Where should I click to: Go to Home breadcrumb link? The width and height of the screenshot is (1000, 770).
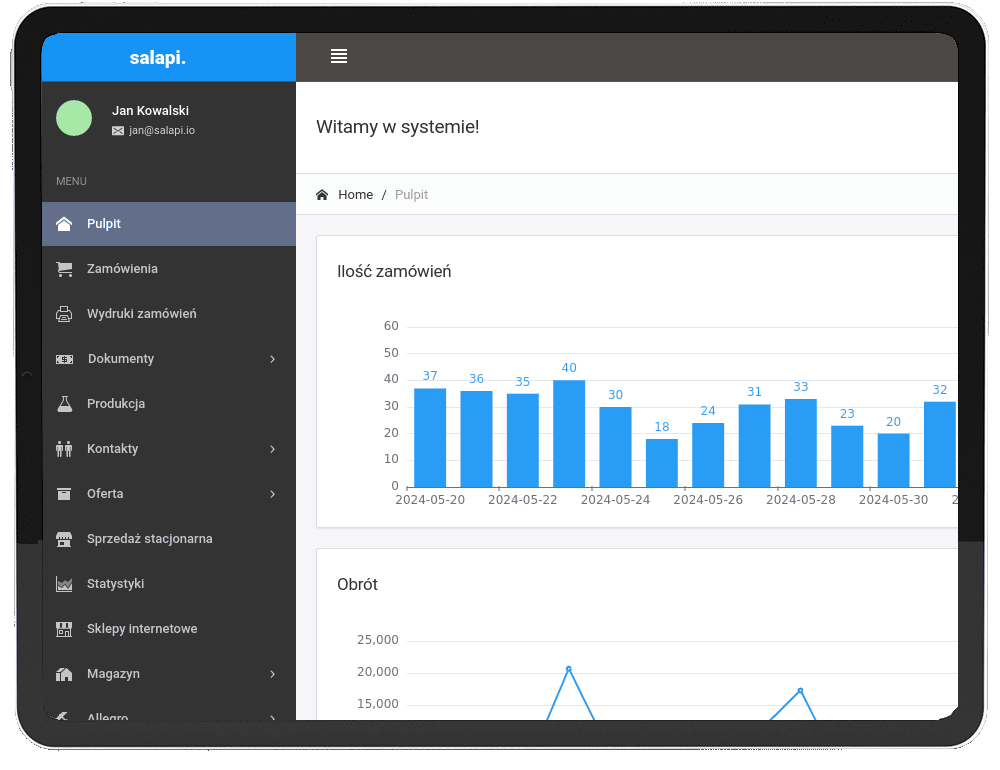pyautogui.click(x=355, y=195)
